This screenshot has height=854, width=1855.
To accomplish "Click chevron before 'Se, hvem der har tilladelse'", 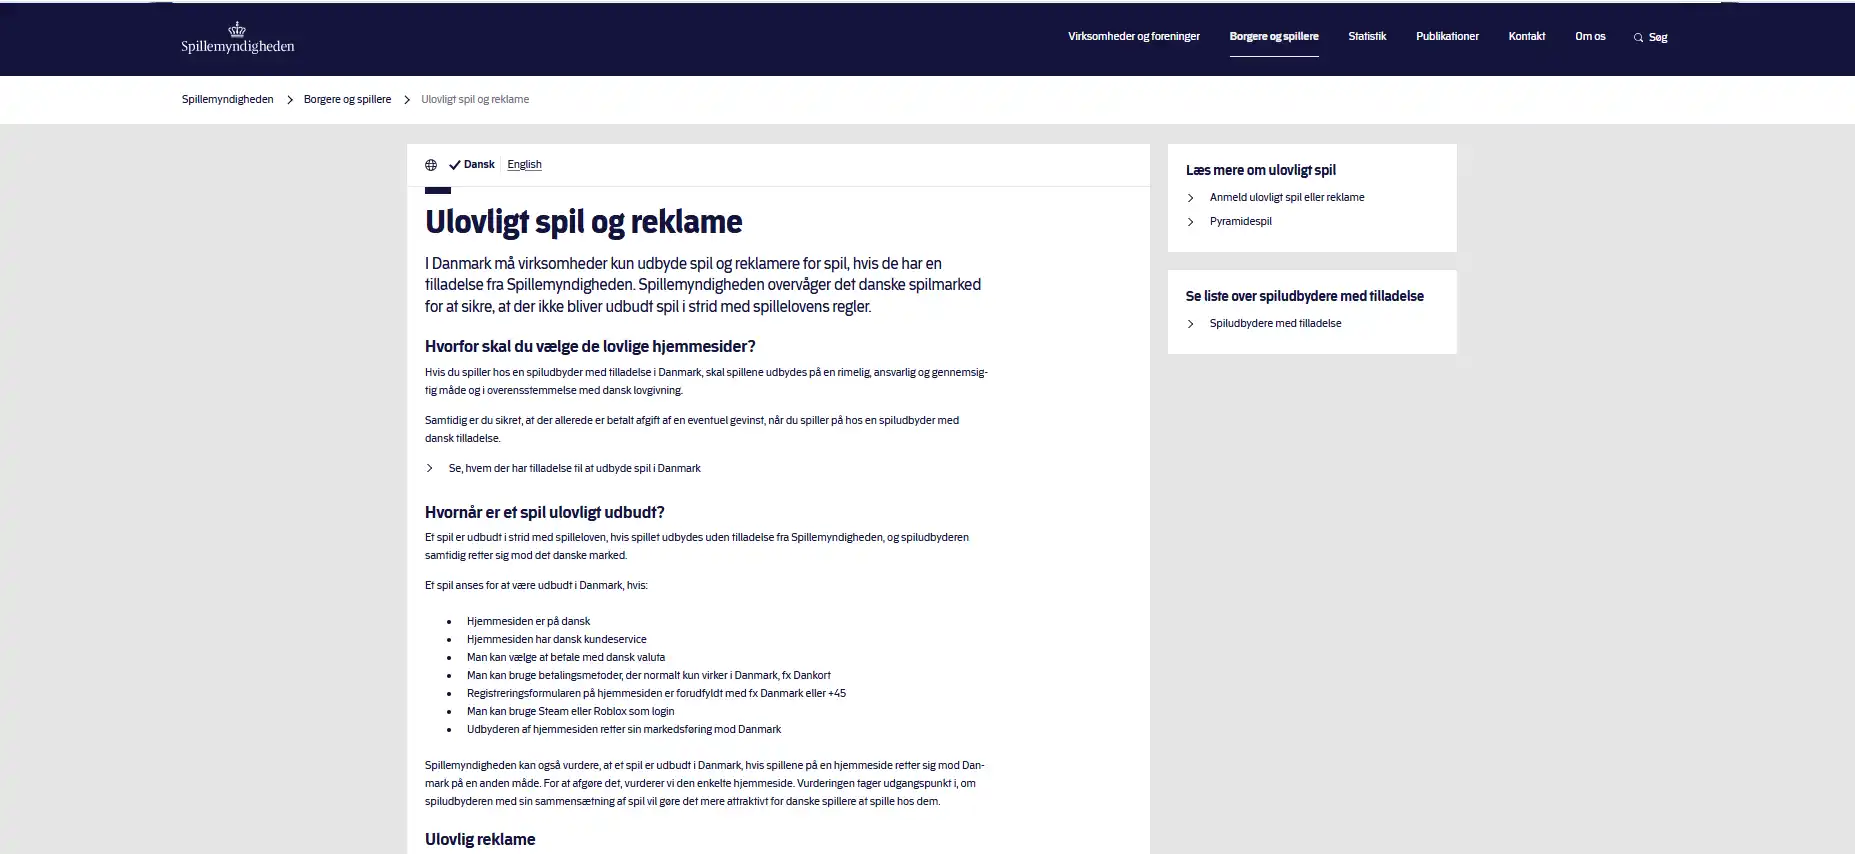I will [x=430, y=468].
